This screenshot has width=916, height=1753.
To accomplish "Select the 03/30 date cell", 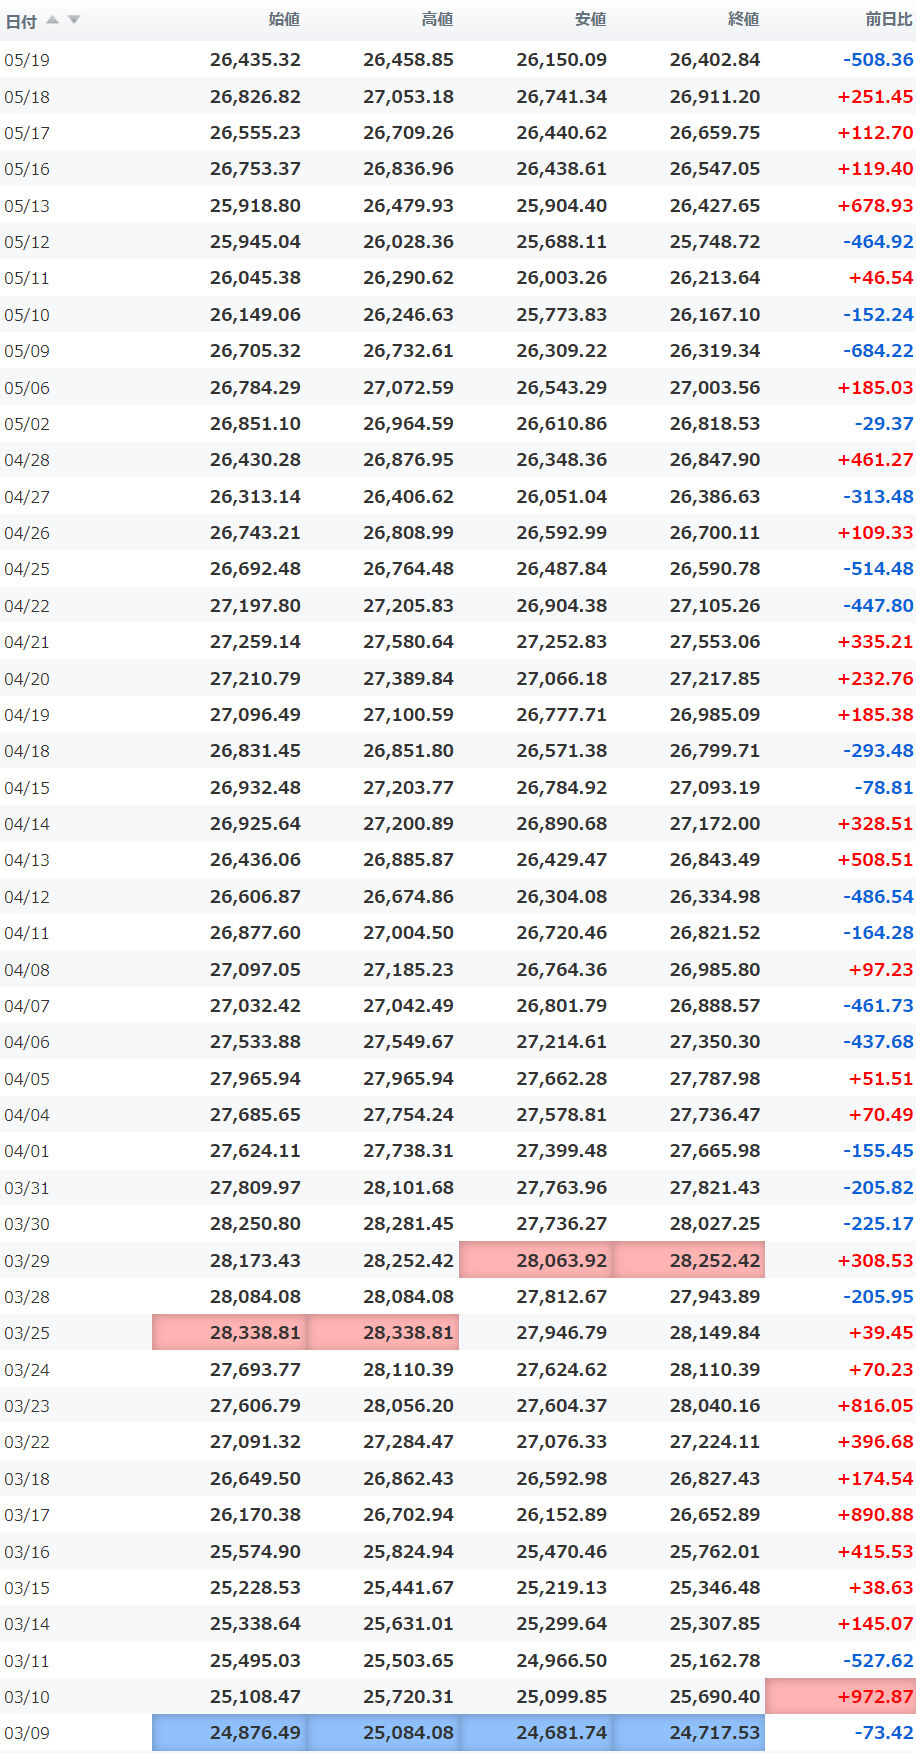I will click(27, 1224).
